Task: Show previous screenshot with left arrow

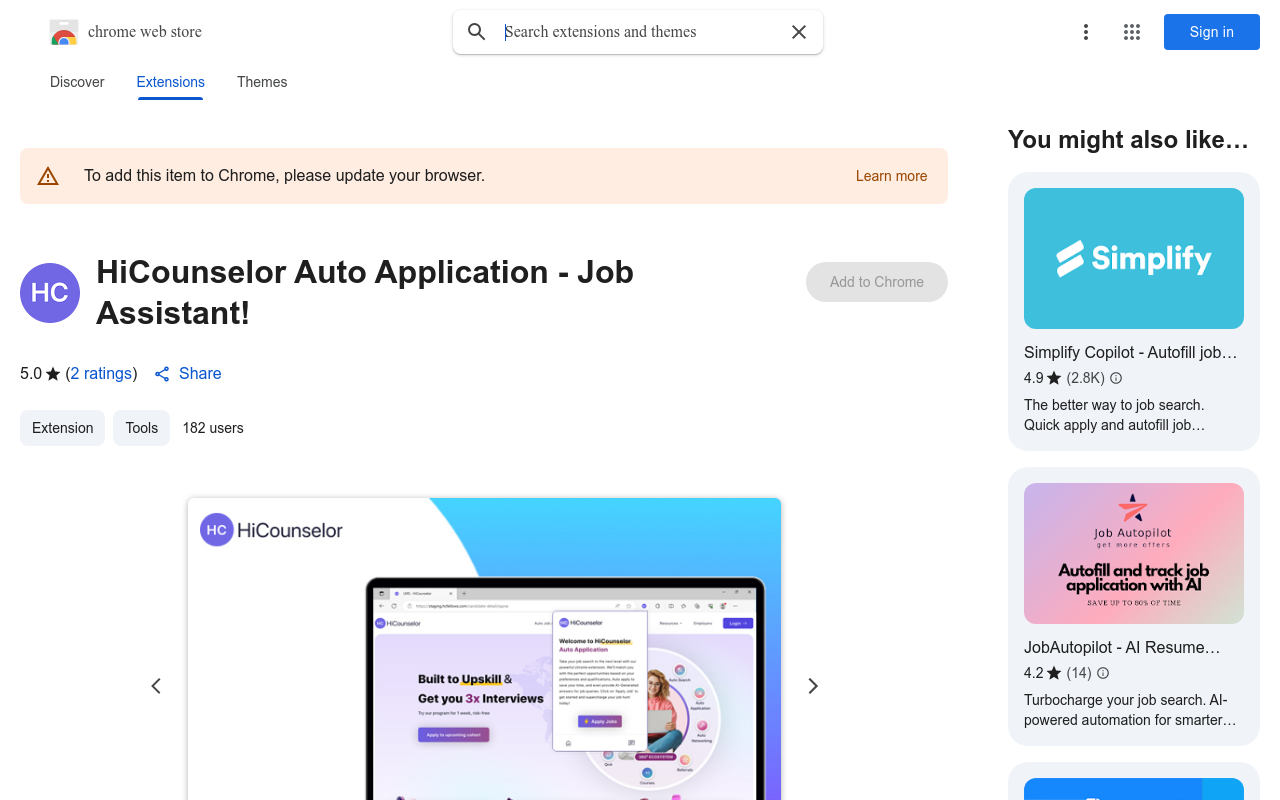Action: (156, 686)
